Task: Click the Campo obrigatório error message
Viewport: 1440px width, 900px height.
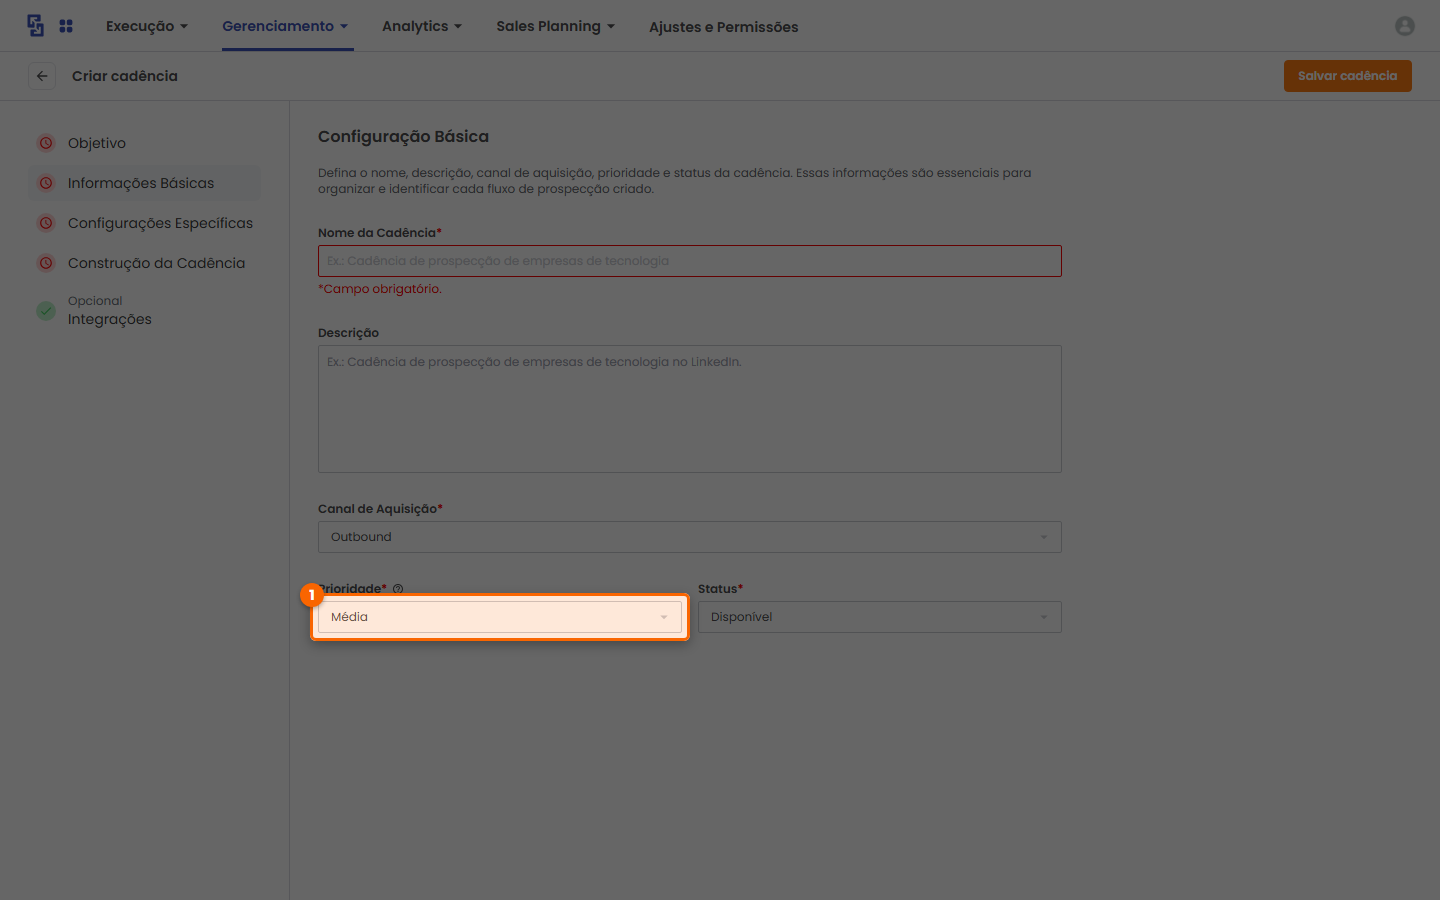Action: [380, 289]
